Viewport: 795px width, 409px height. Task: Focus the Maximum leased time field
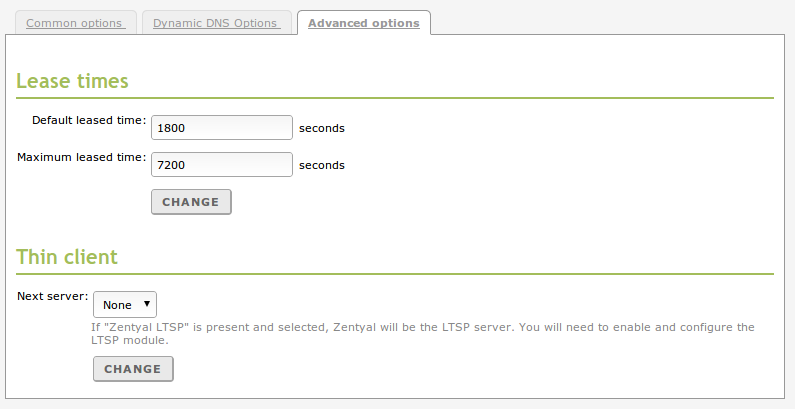pyautogui.click(x=221, y=165)
